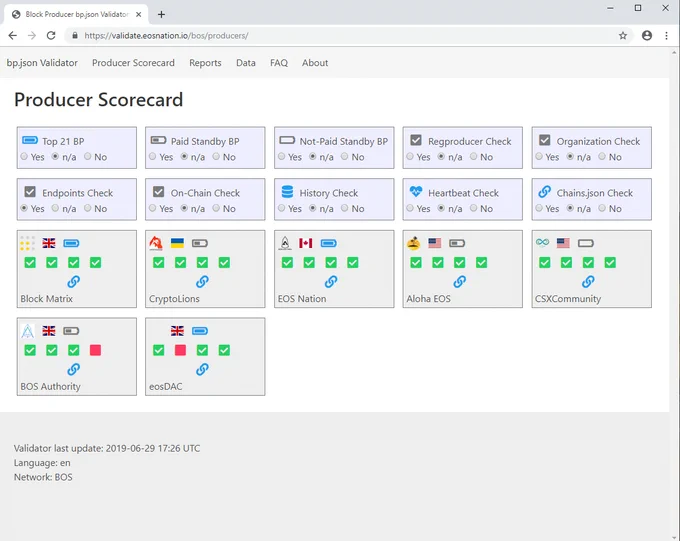This screenshot has width=680, height=541.
Task: Select Yes for Not-Paid Standby BP
Action: tap(281, 156)
